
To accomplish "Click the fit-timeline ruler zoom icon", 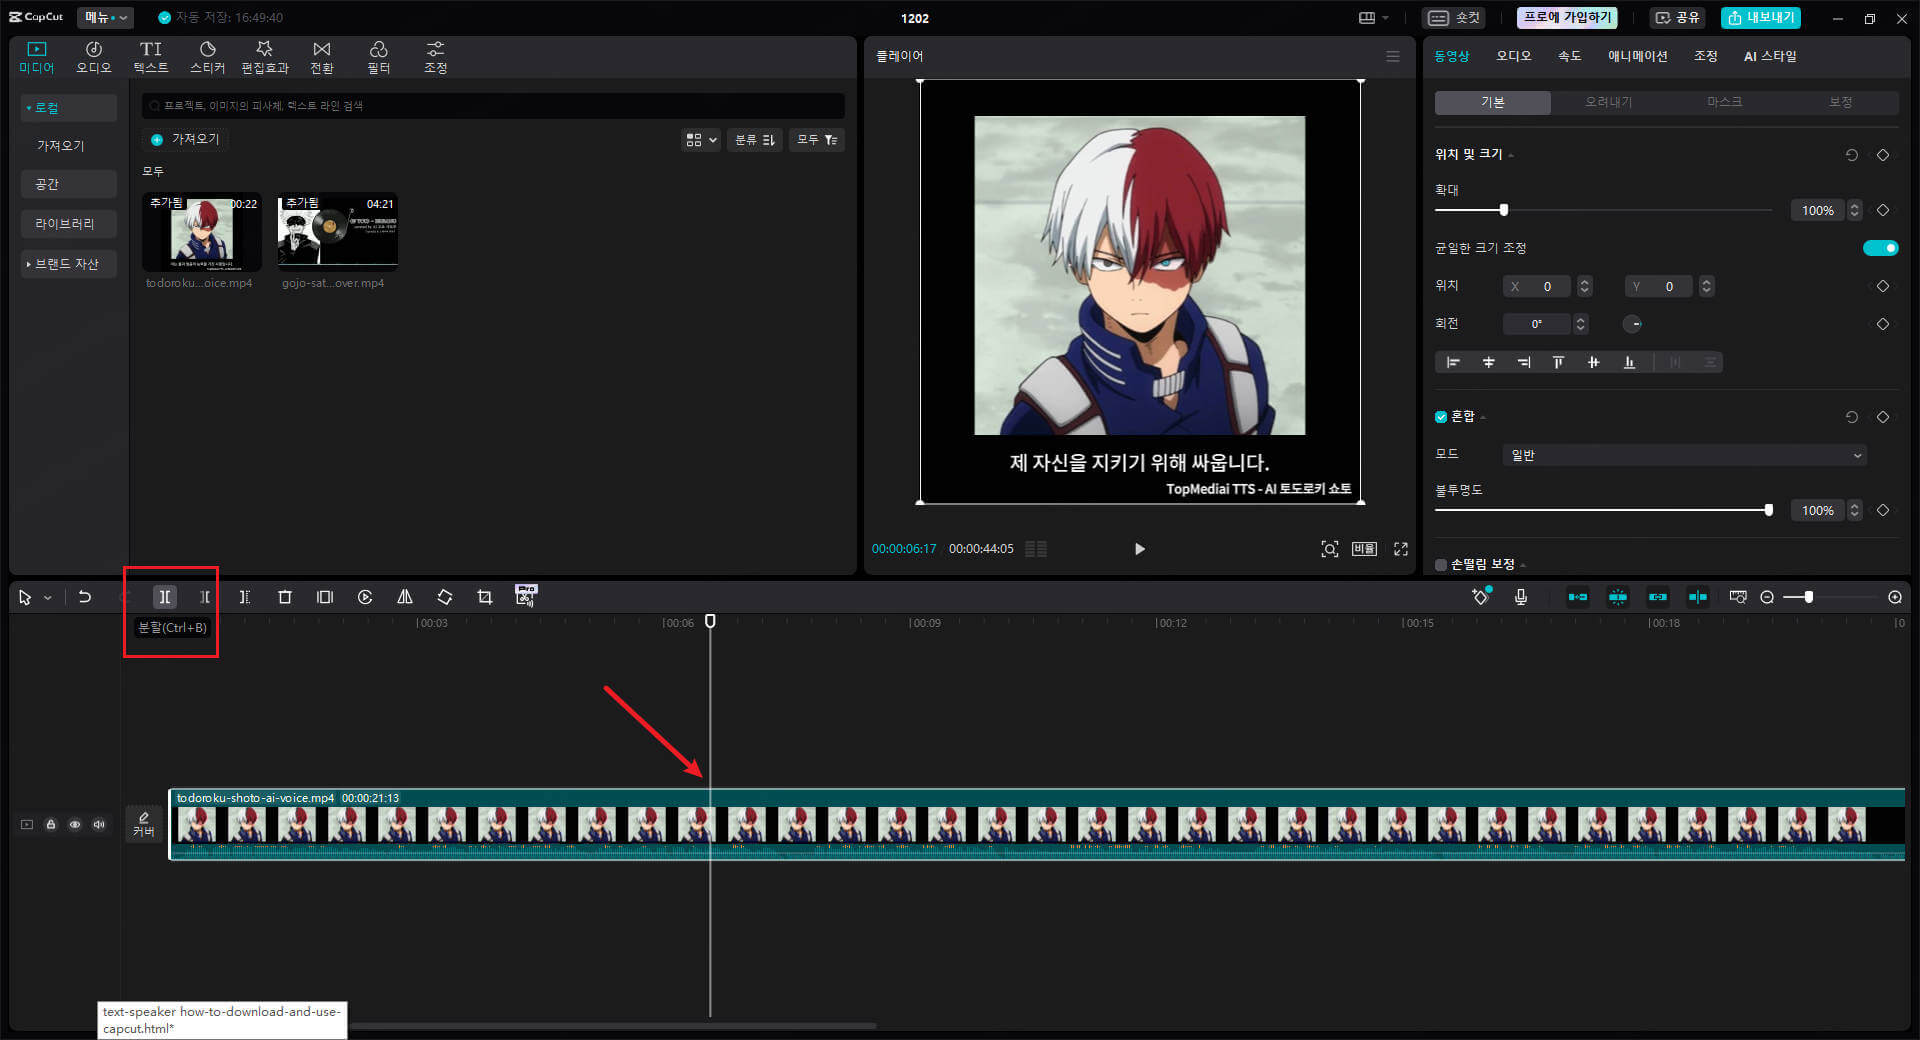I will click(1738, 597).
